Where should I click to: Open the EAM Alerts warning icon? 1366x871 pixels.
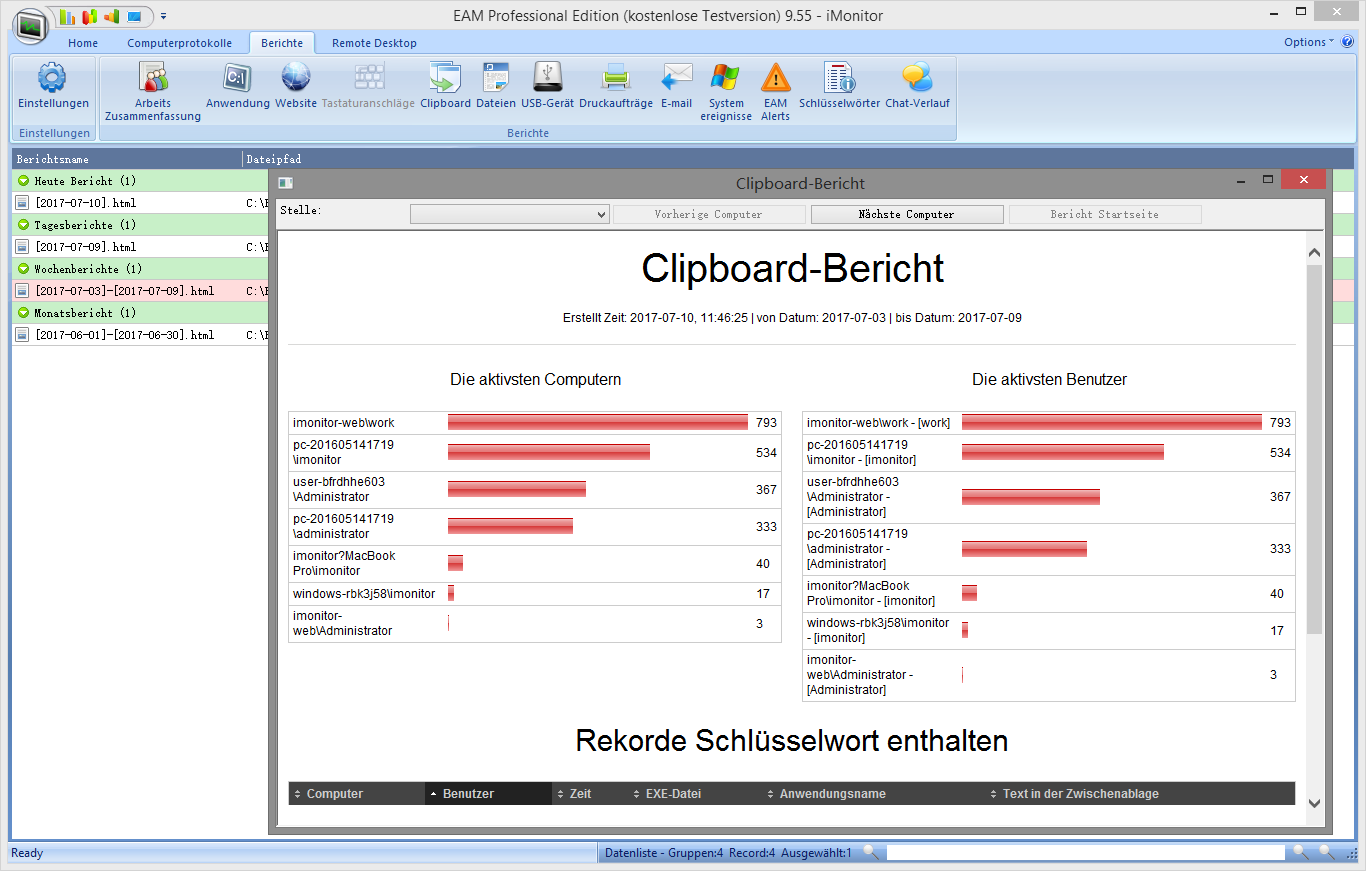click(x=775, y=79)
